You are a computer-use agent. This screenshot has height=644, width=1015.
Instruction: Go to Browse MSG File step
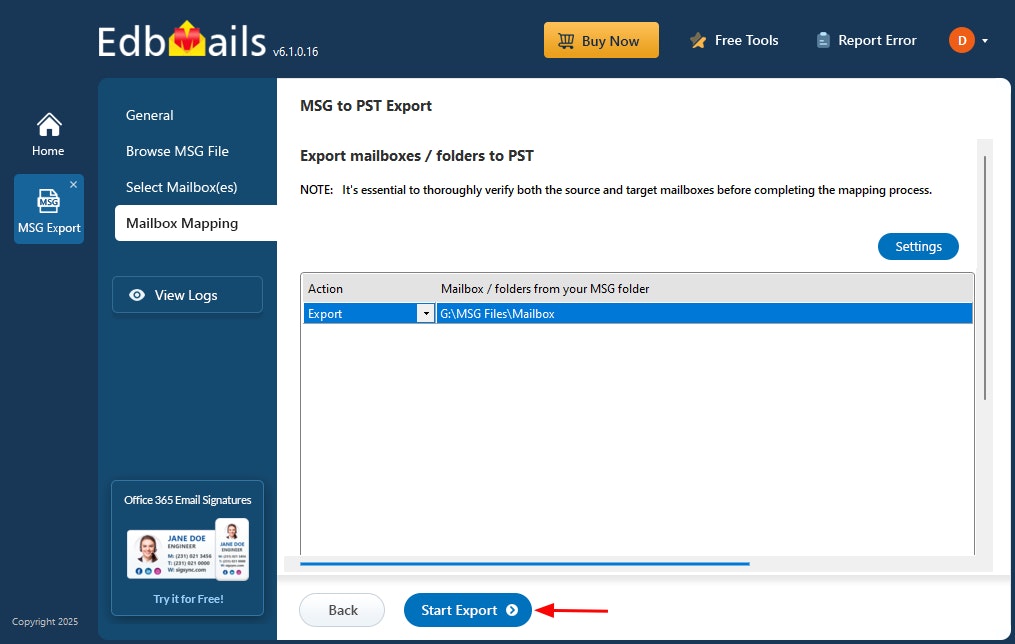(x=177, y=151)
